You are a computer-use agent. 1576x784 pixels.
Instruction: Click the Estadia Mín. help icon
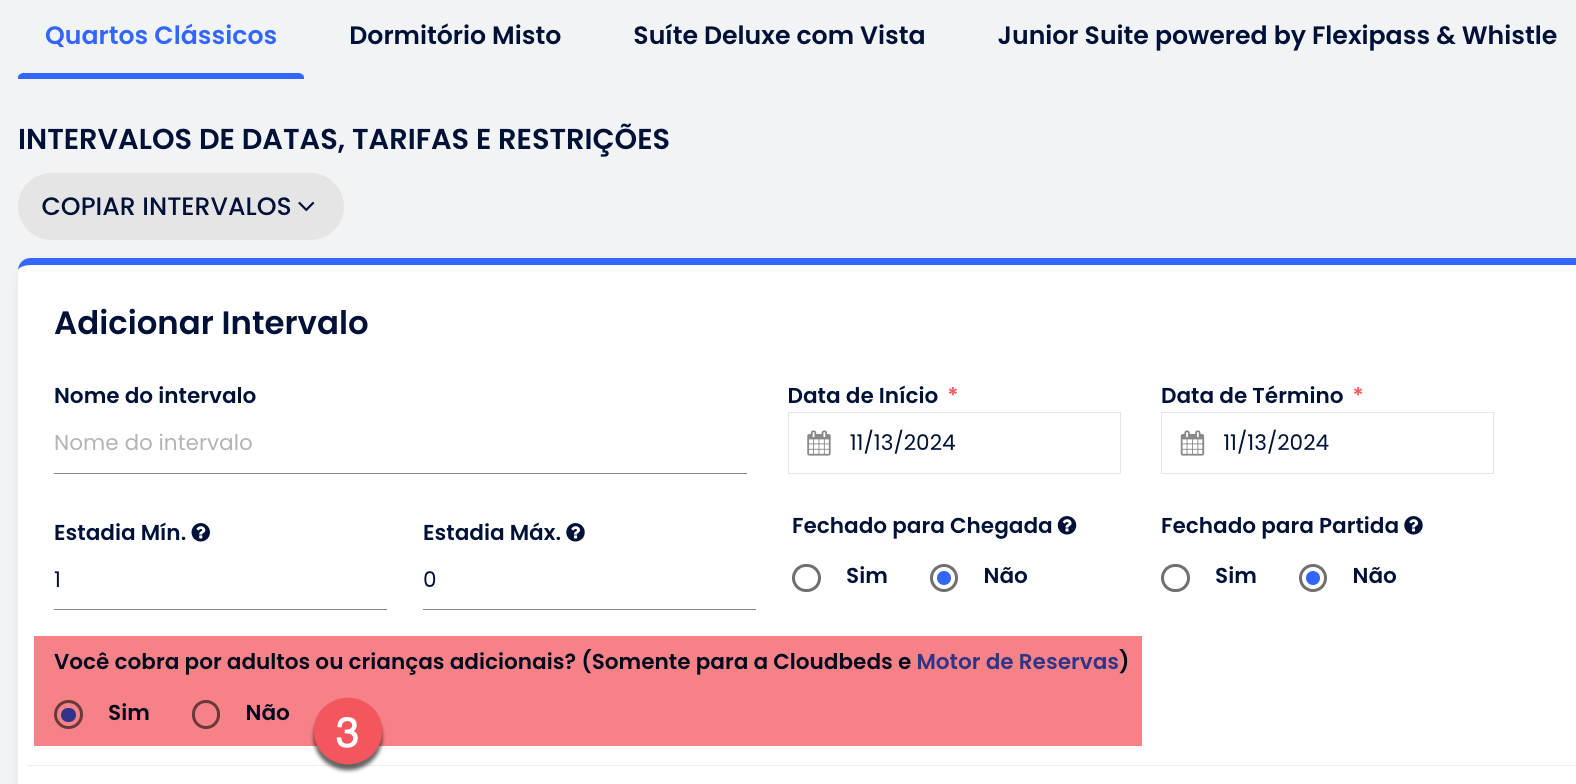tap(201, 533)
